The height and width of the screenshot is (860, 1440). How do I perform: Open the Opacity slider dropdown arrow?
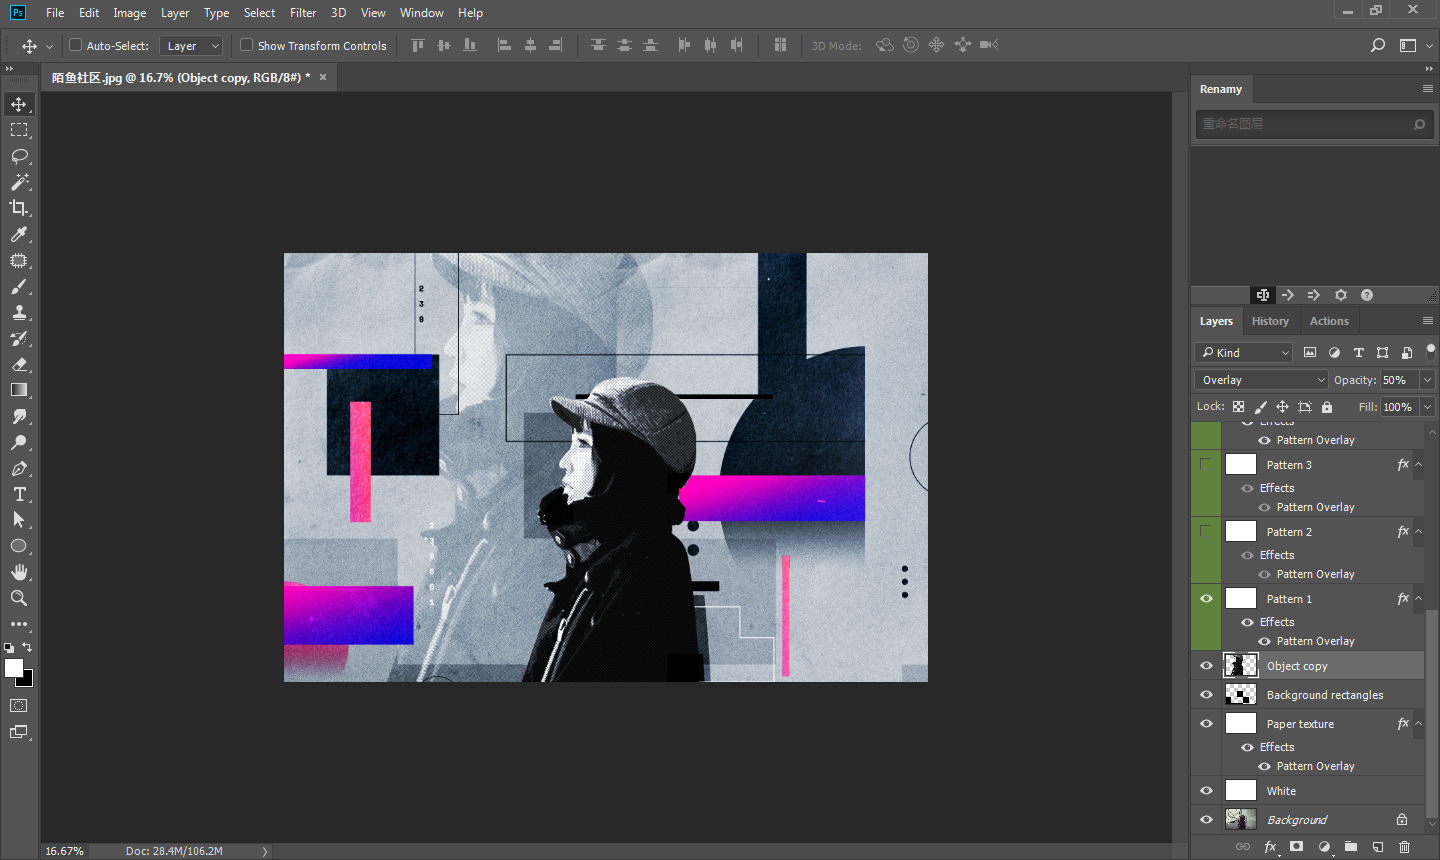tap(1427, 380)
